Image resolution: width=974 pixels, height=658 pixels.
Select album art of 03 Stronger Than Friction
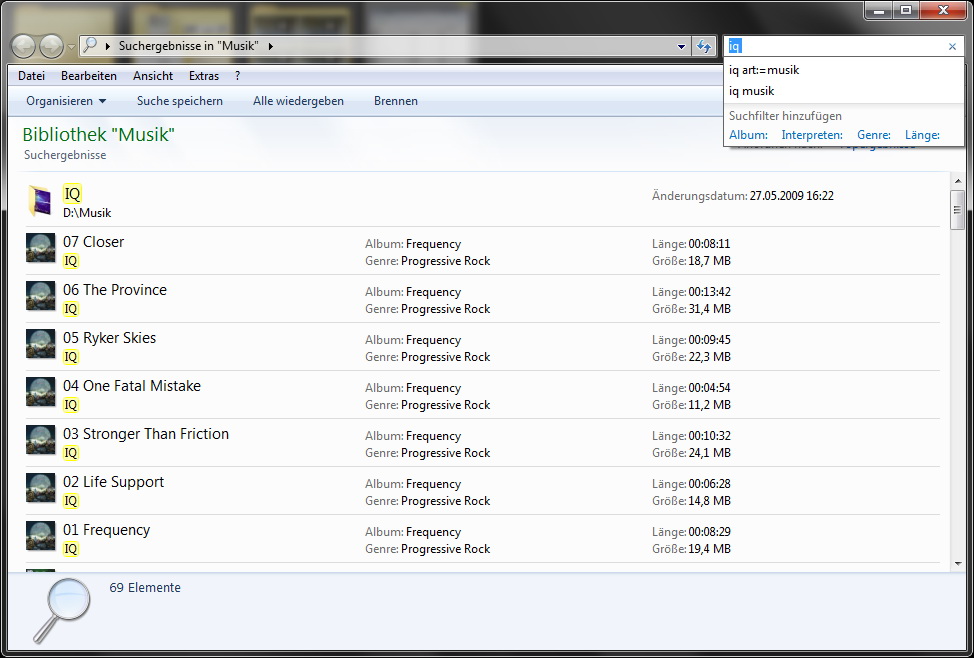pos(40,440)
